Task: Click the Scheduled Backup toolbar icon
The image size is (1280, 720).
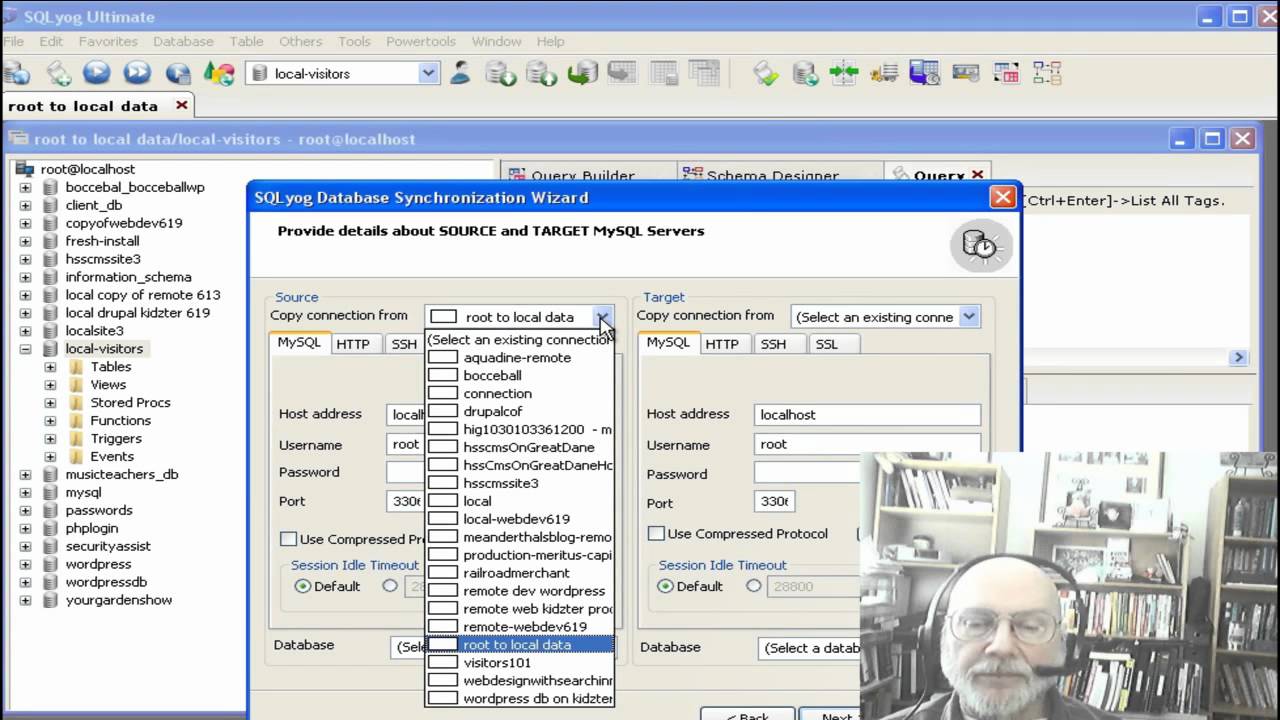Action: pos(925,73)
